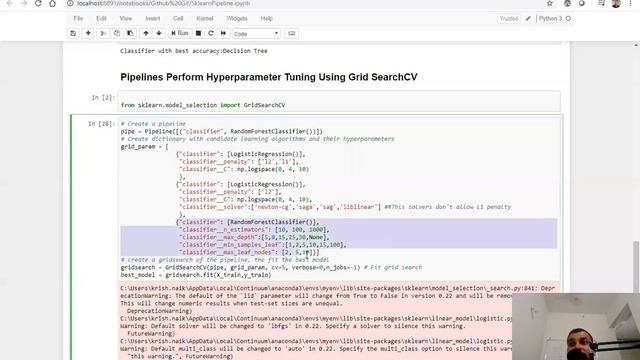Image resolution: width=640 pixels, height=360 pixels.
Task: Bookmark this page with star icon
Action: click(550, 3)
